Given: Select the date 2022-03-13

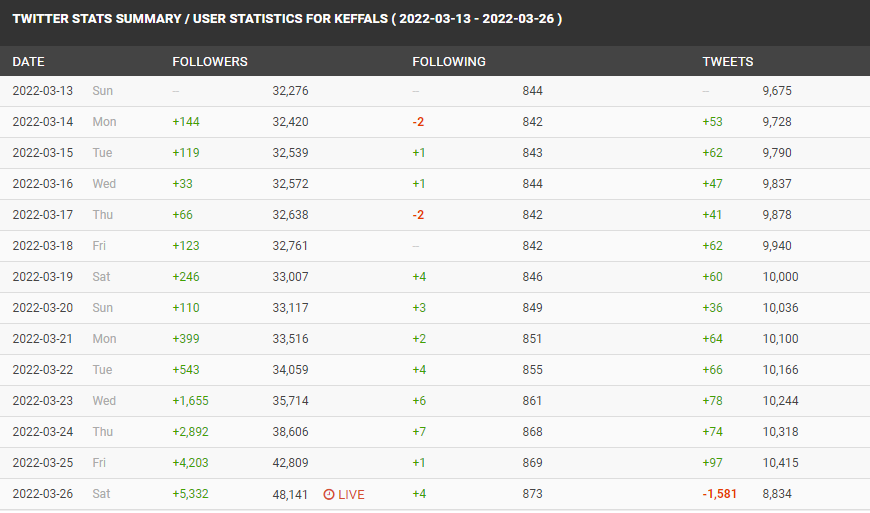Looking at the screenshot, I should [43, 91].
